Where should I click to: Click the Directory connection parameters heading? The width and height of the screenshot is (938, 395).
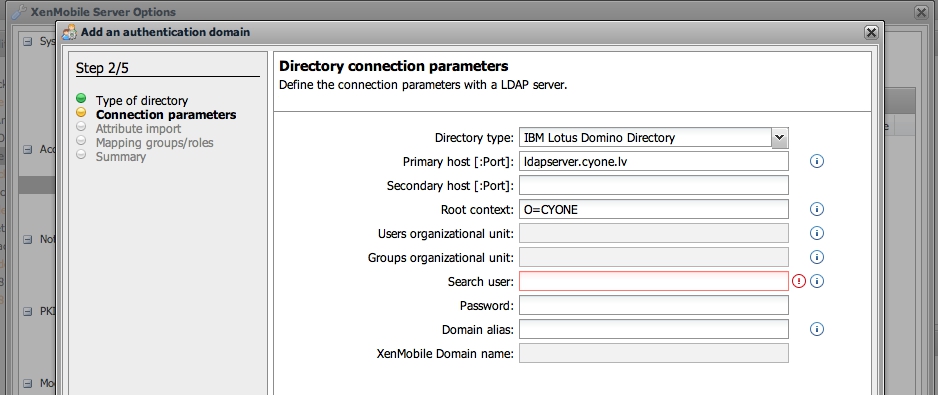394,66
